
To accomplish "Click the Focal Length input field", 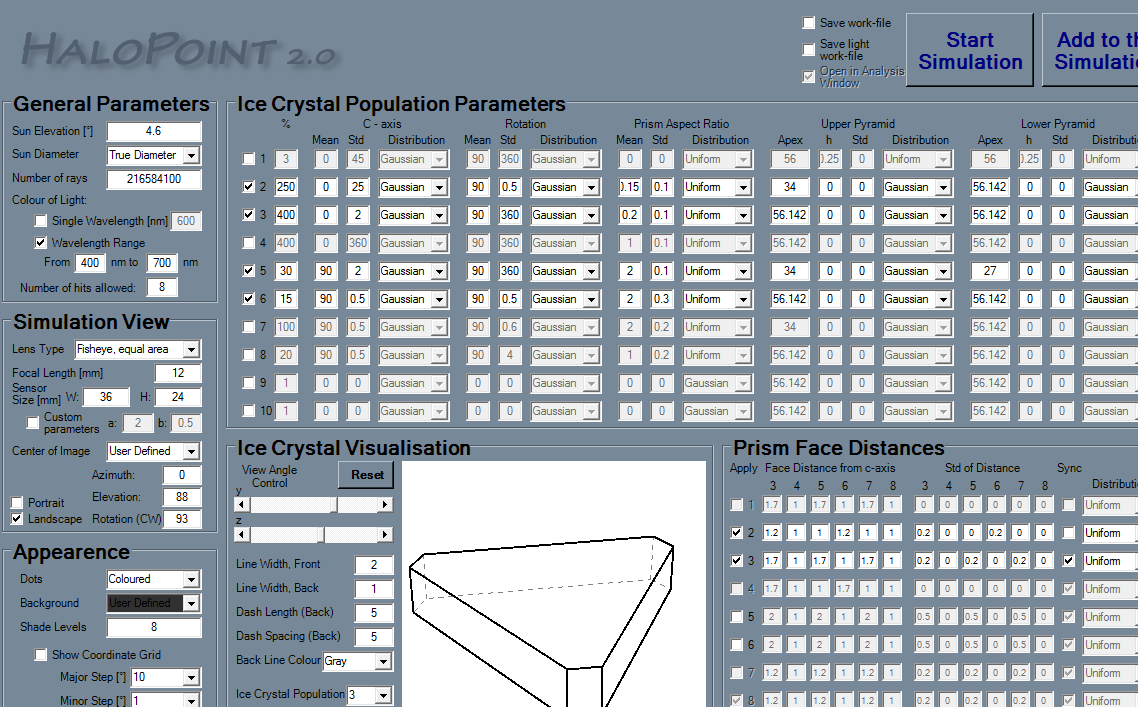I will click(178, 373).
